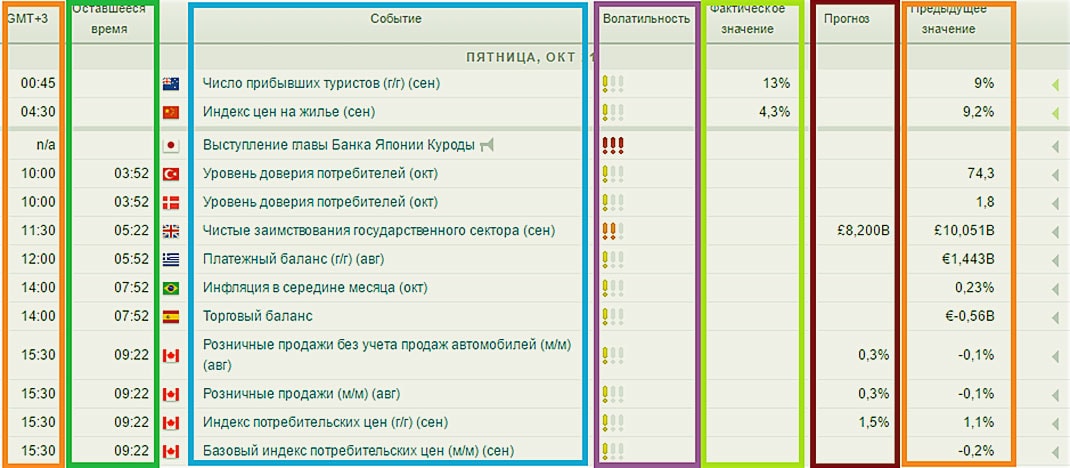Click the megaphone icon beside the Kuroda speech

point(487,146)
